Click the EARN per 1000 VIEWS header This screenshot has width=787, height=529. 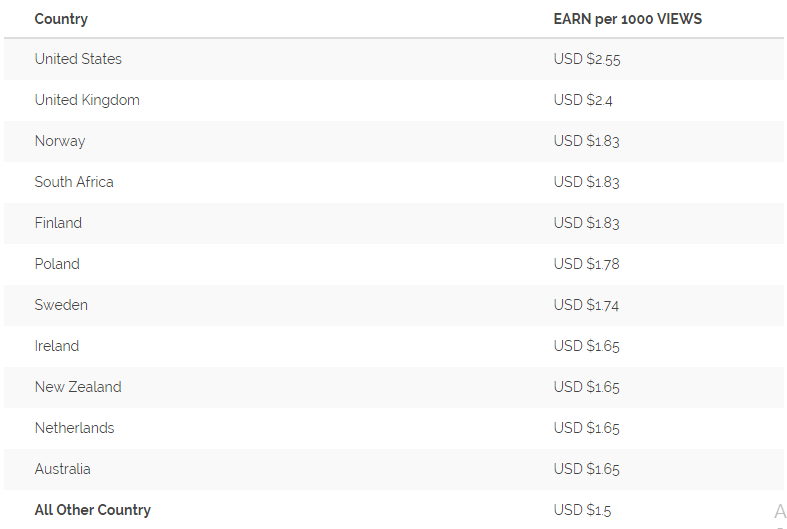[x=627, y=19]
